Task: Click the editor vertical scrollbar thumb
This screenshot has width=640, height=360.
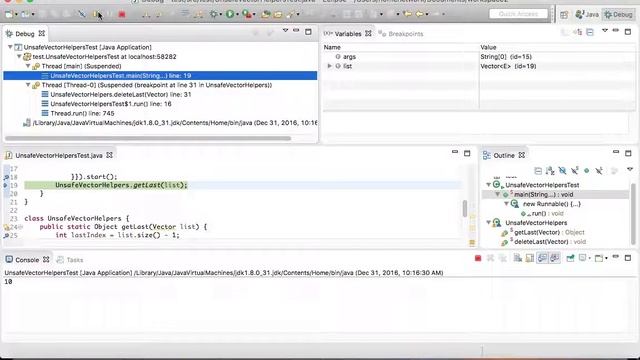Action: [464, 209]
